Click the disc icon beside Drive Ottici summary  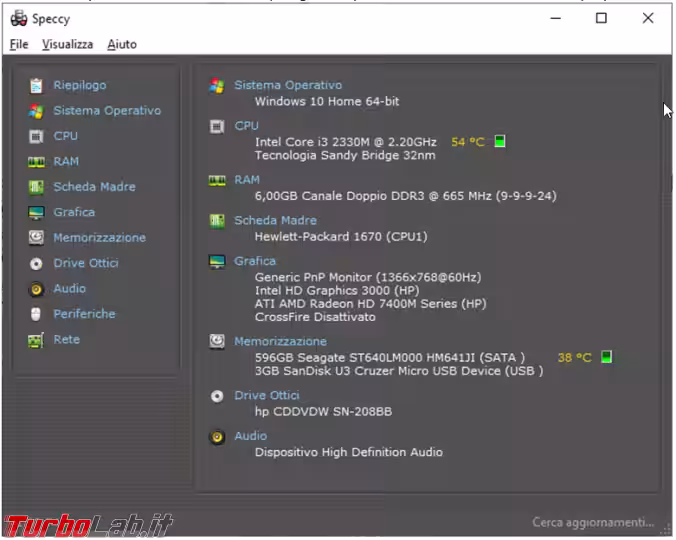[217, 396]
